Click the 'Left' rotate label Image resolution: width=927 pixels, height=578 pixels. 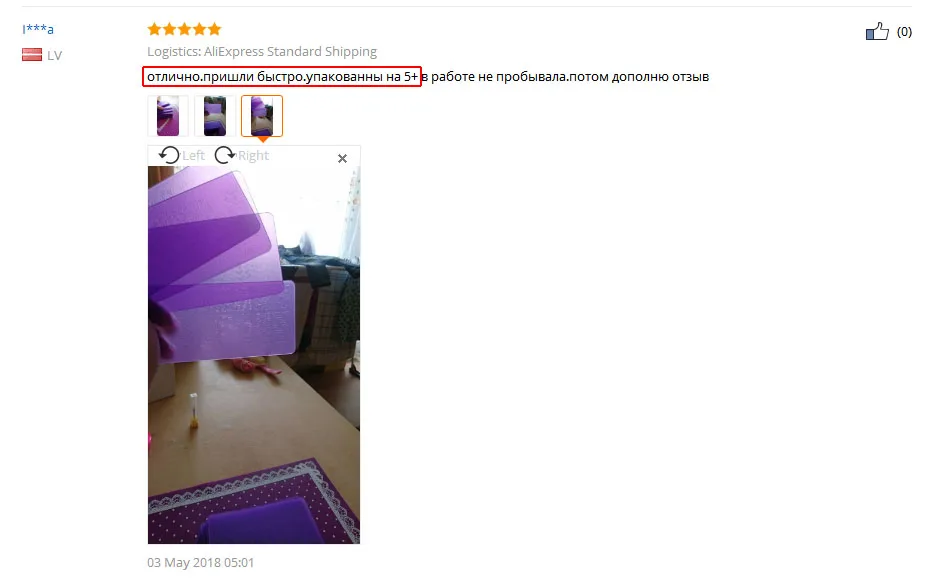coord(193,155)
